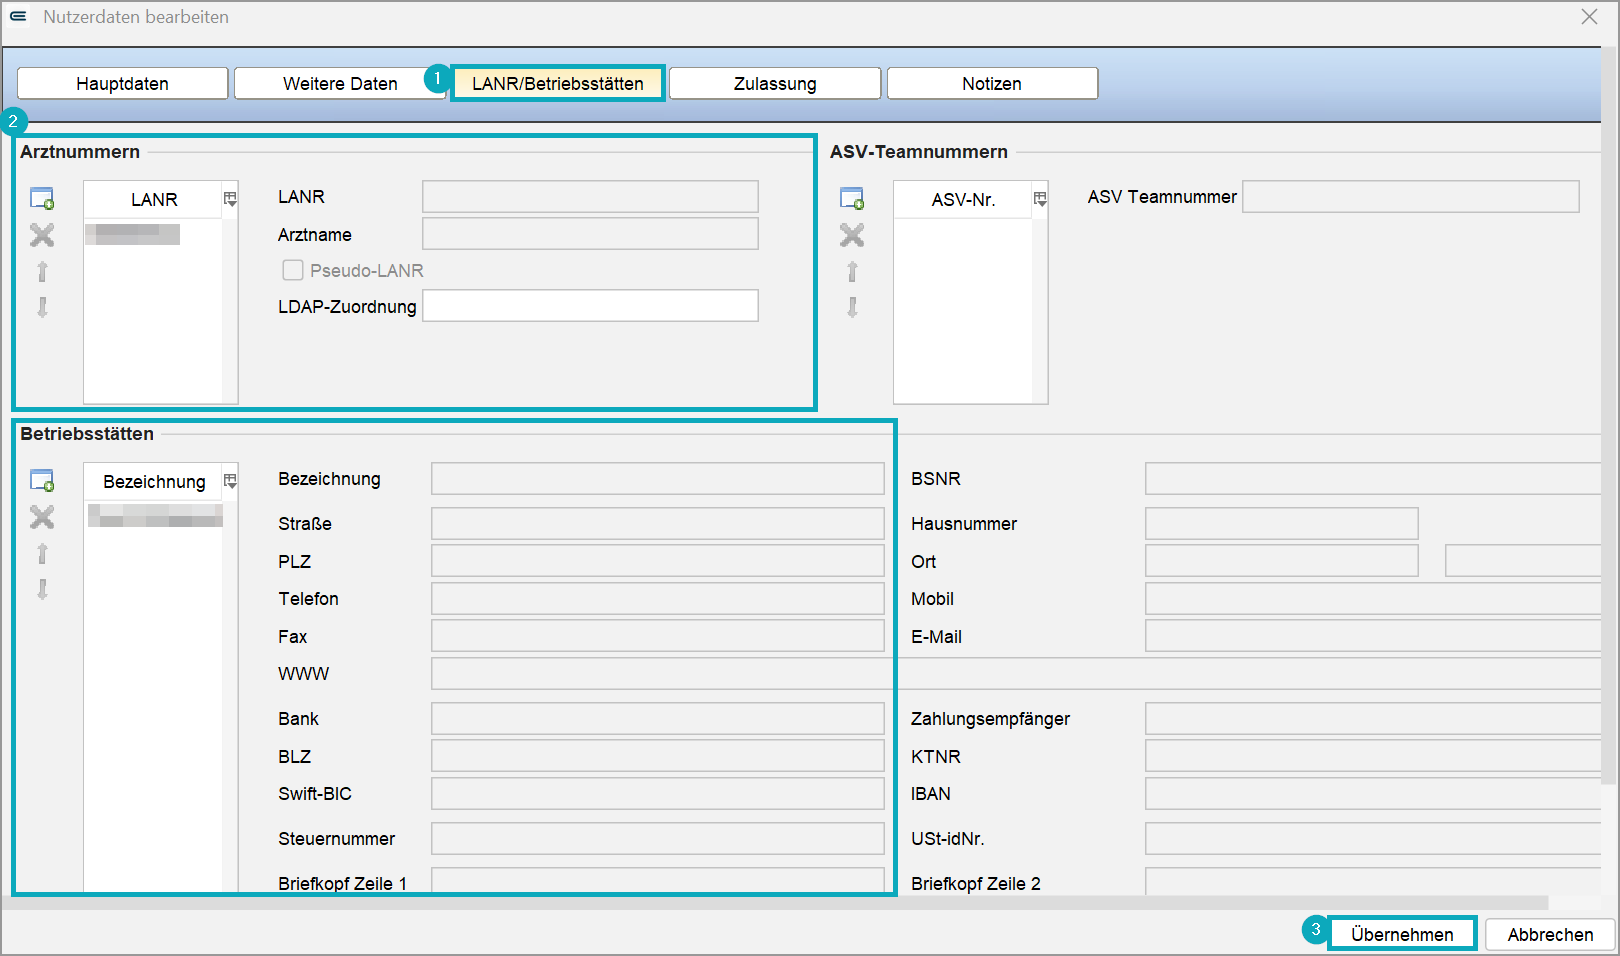Select the blurred entry in Bezeichnung list
This screenshot has width=1620, height=956.
click(x=155, y=516)
